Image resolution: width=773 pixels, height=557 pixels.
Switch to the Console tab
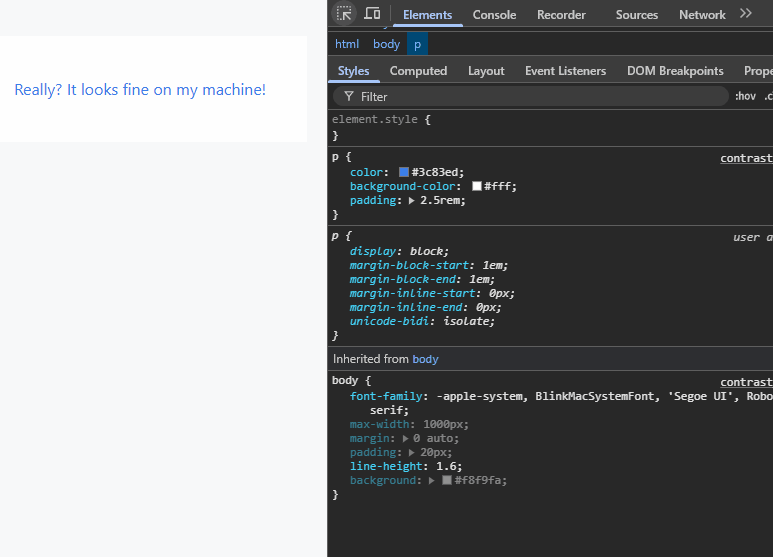494,15
